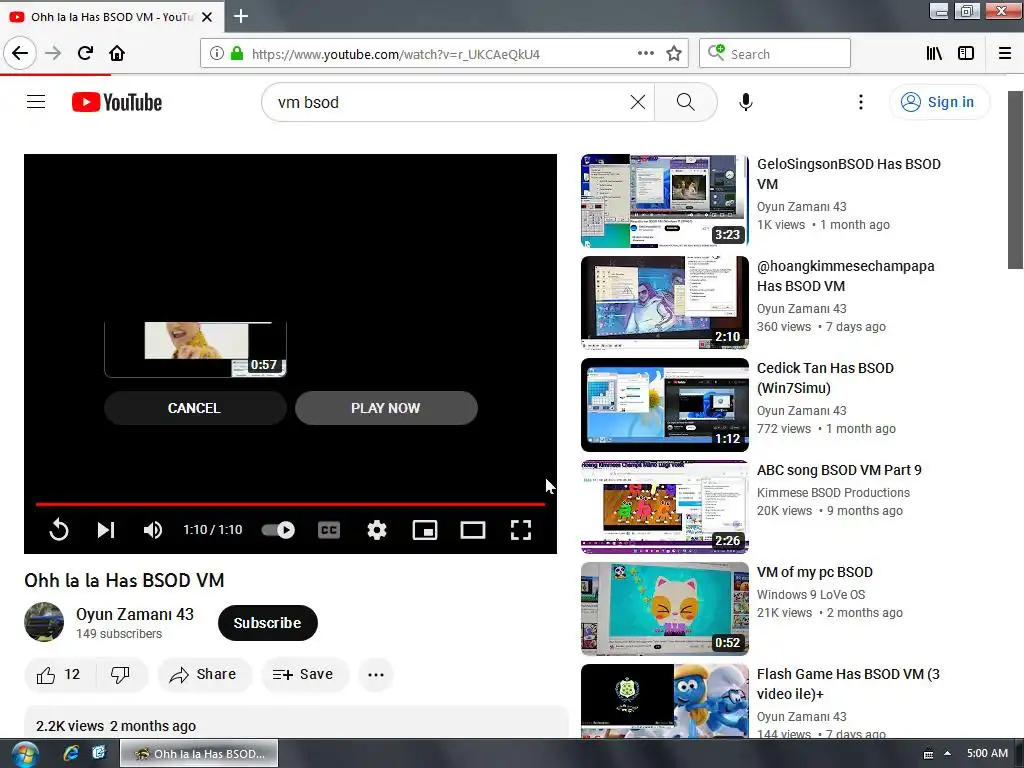Select the Ohh la la Has BSOD VM tab
The image size is (1024, 768).
coord(112,17)
